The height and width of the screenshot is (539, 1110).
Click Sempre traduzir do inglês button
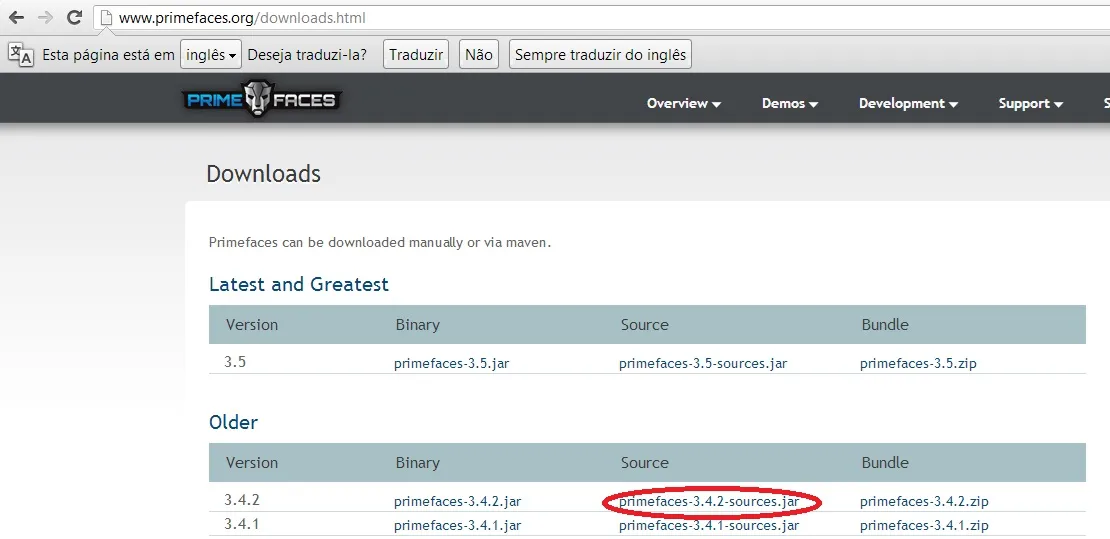click(600, 55)
